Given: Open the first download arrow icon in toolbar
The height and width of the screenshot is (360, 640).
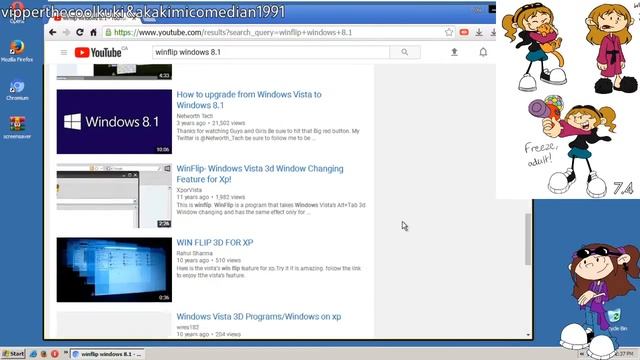Looking at the screenshot, I should pyautogui.click(x=479, y=32).
